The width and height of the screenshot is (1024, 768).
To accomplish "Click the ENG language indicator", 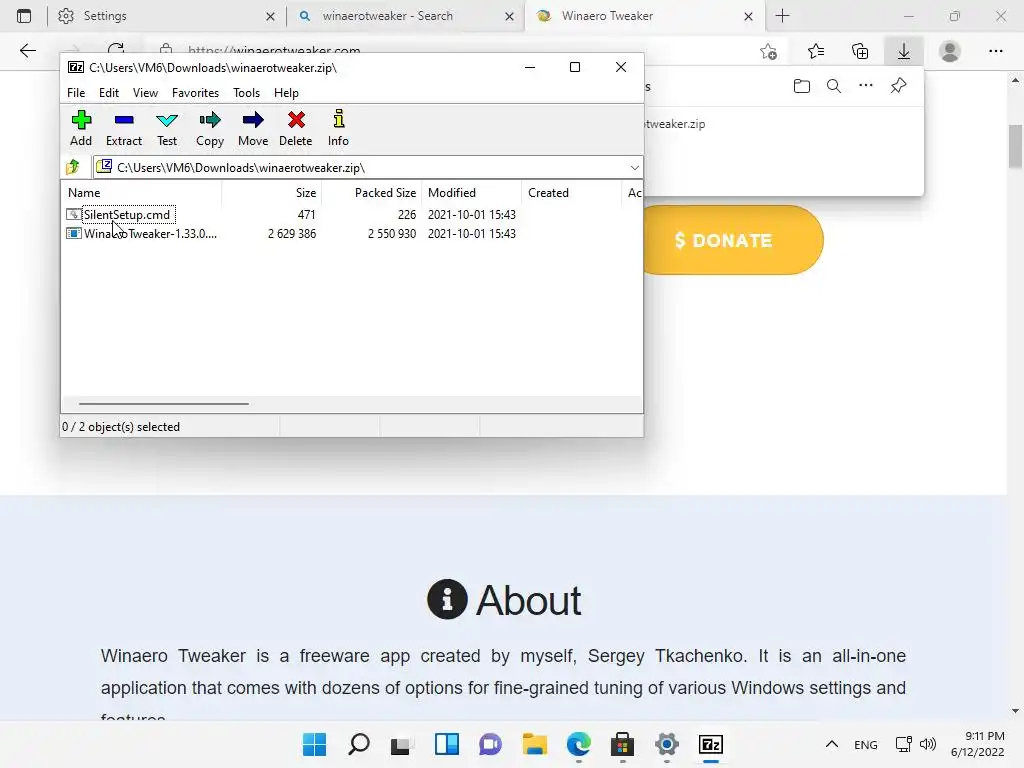I will [865, 744].
